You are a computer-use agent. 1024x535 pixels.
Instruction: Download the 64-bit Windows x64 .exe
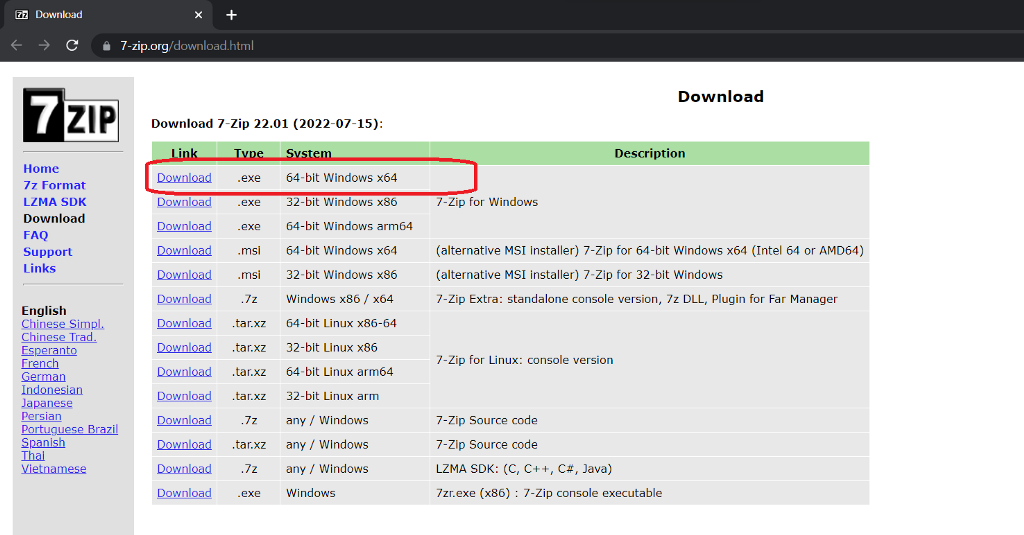click(x=184, y=178)
